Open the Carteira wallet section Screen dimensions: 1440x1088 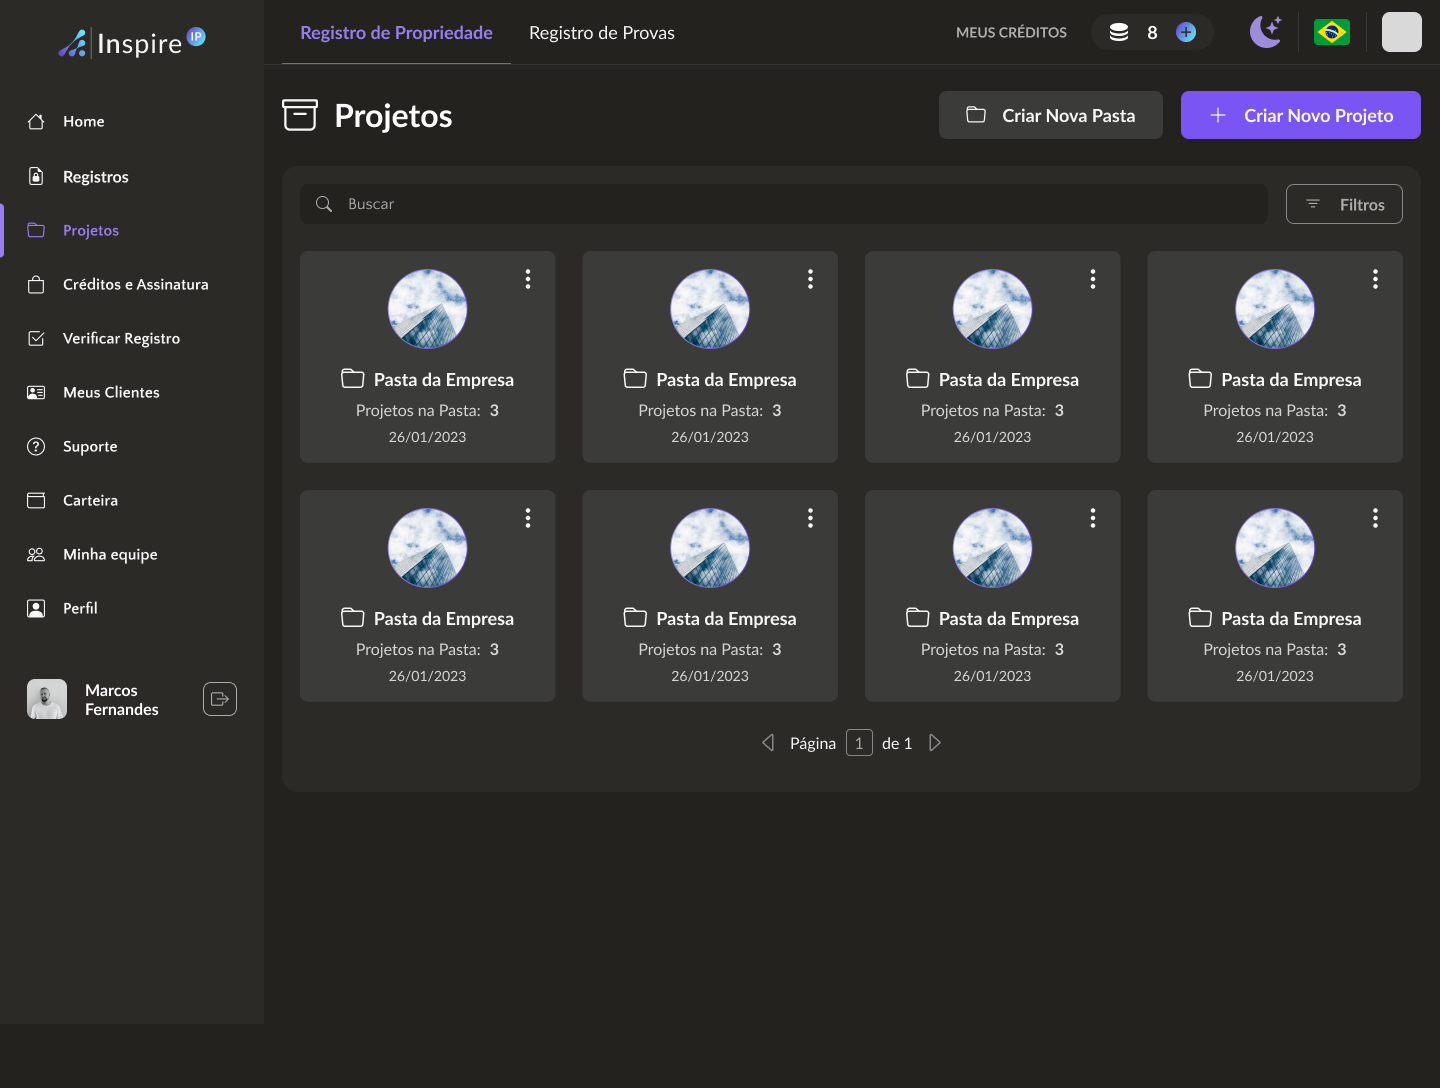90,500
